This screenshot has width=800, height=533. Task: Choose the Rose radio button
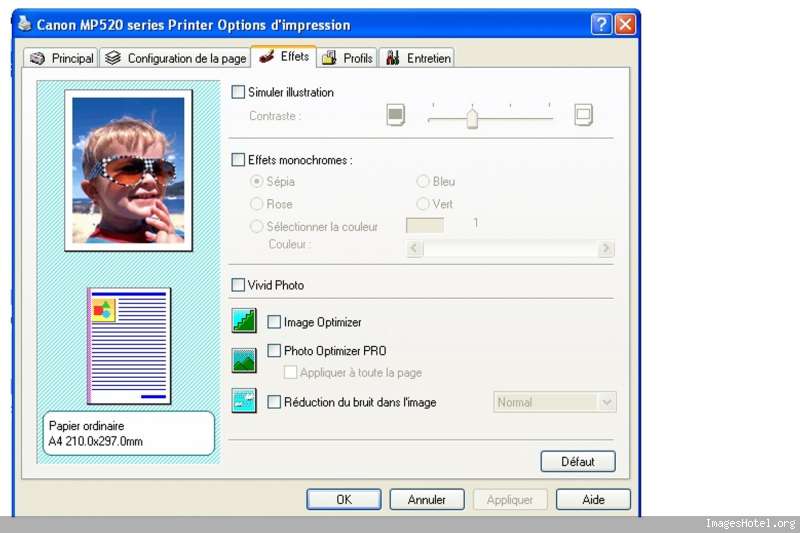[257, 204]
